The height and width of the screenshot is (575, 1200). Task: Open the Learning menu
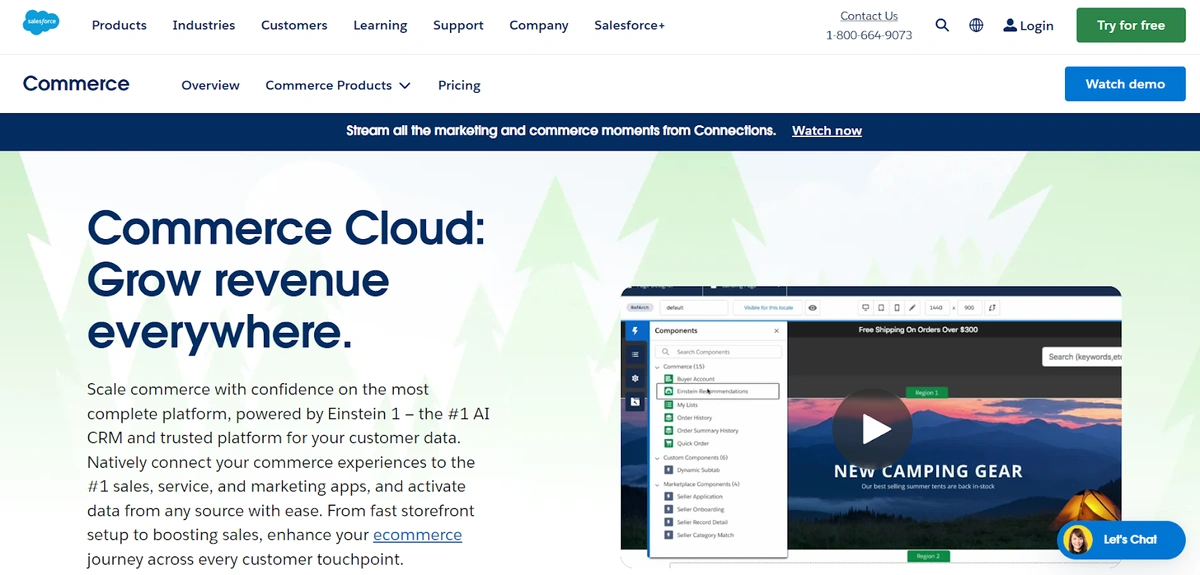click(x=380, y=25)
